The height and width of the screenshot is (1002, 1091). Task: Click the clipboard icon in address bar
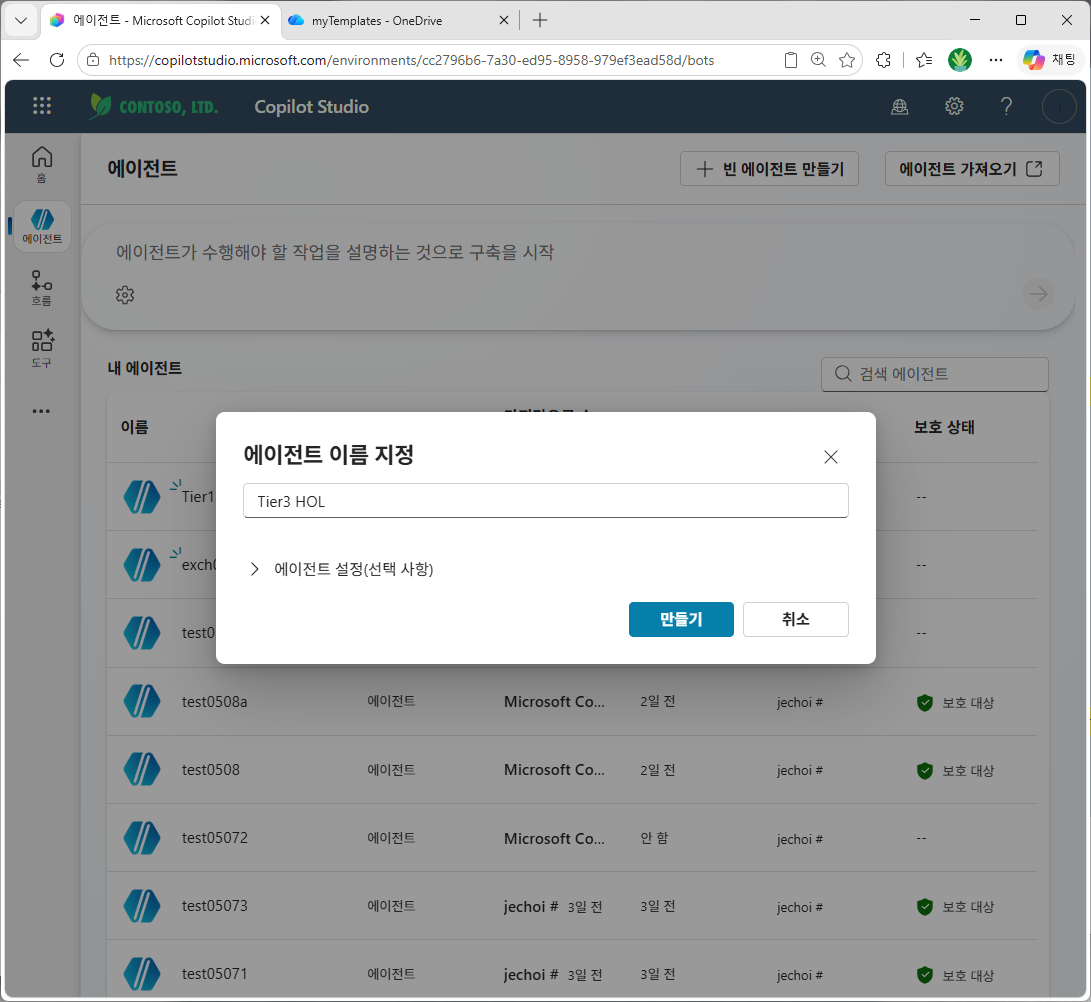pyautogui.click(x=790, y=61)
